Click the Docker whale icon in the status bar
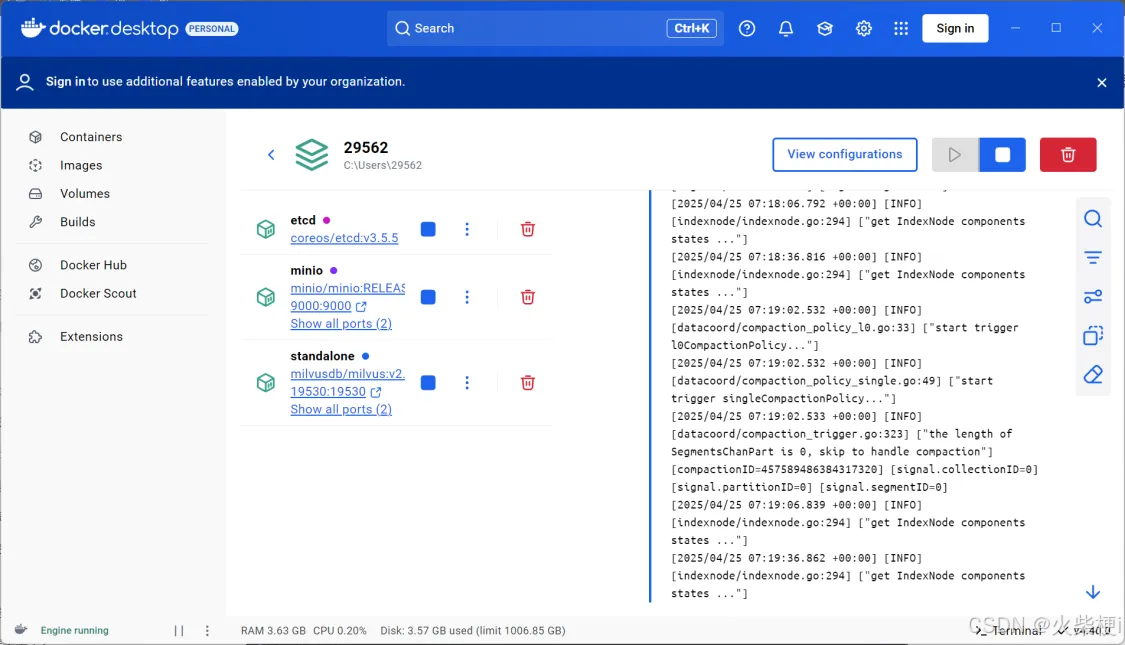Image resolution: width=1125 pixels, height=645 pixels. [x=21, y=629]
